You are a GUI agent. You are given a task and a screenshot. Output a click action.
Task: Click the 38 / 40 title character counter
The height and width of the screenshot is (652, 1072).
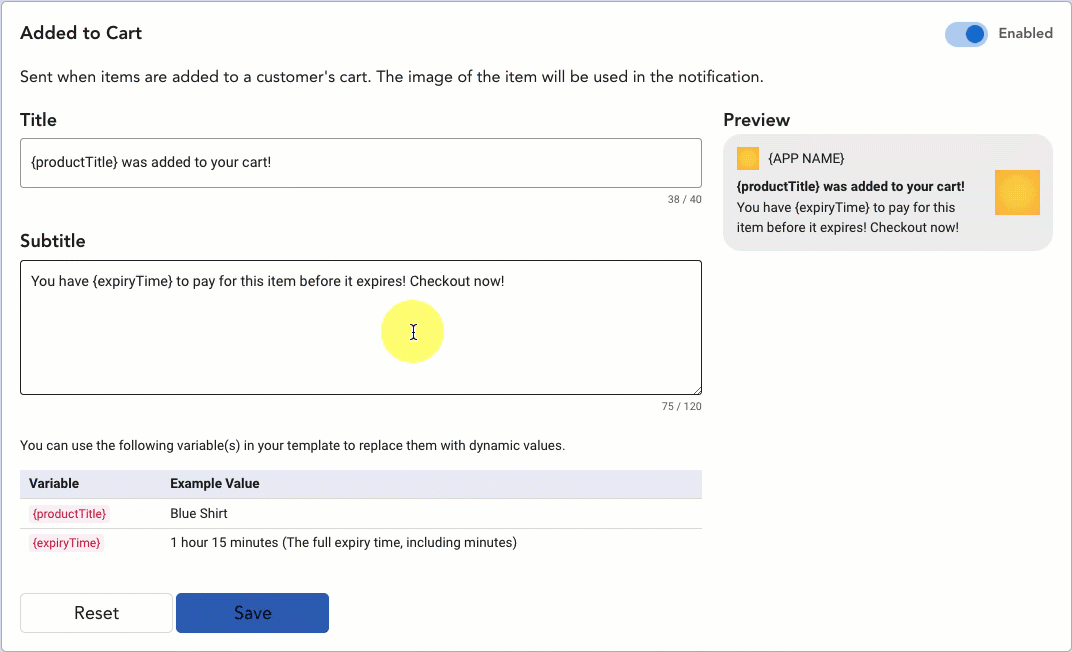click(x=684, y=199)
